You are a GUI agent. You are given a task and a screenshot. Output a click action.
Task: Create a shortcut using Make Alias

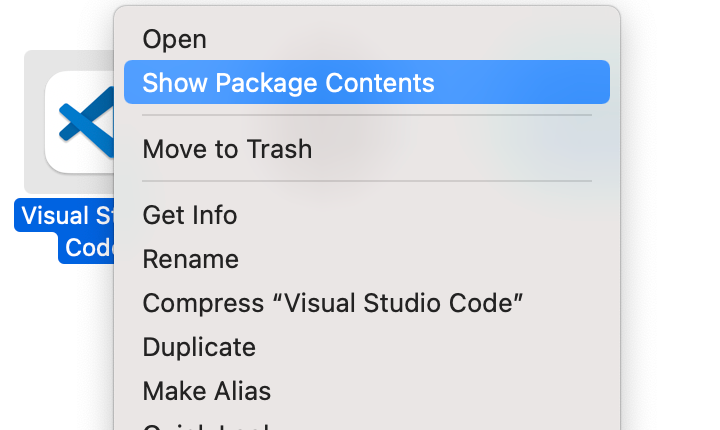coord(206,390)
